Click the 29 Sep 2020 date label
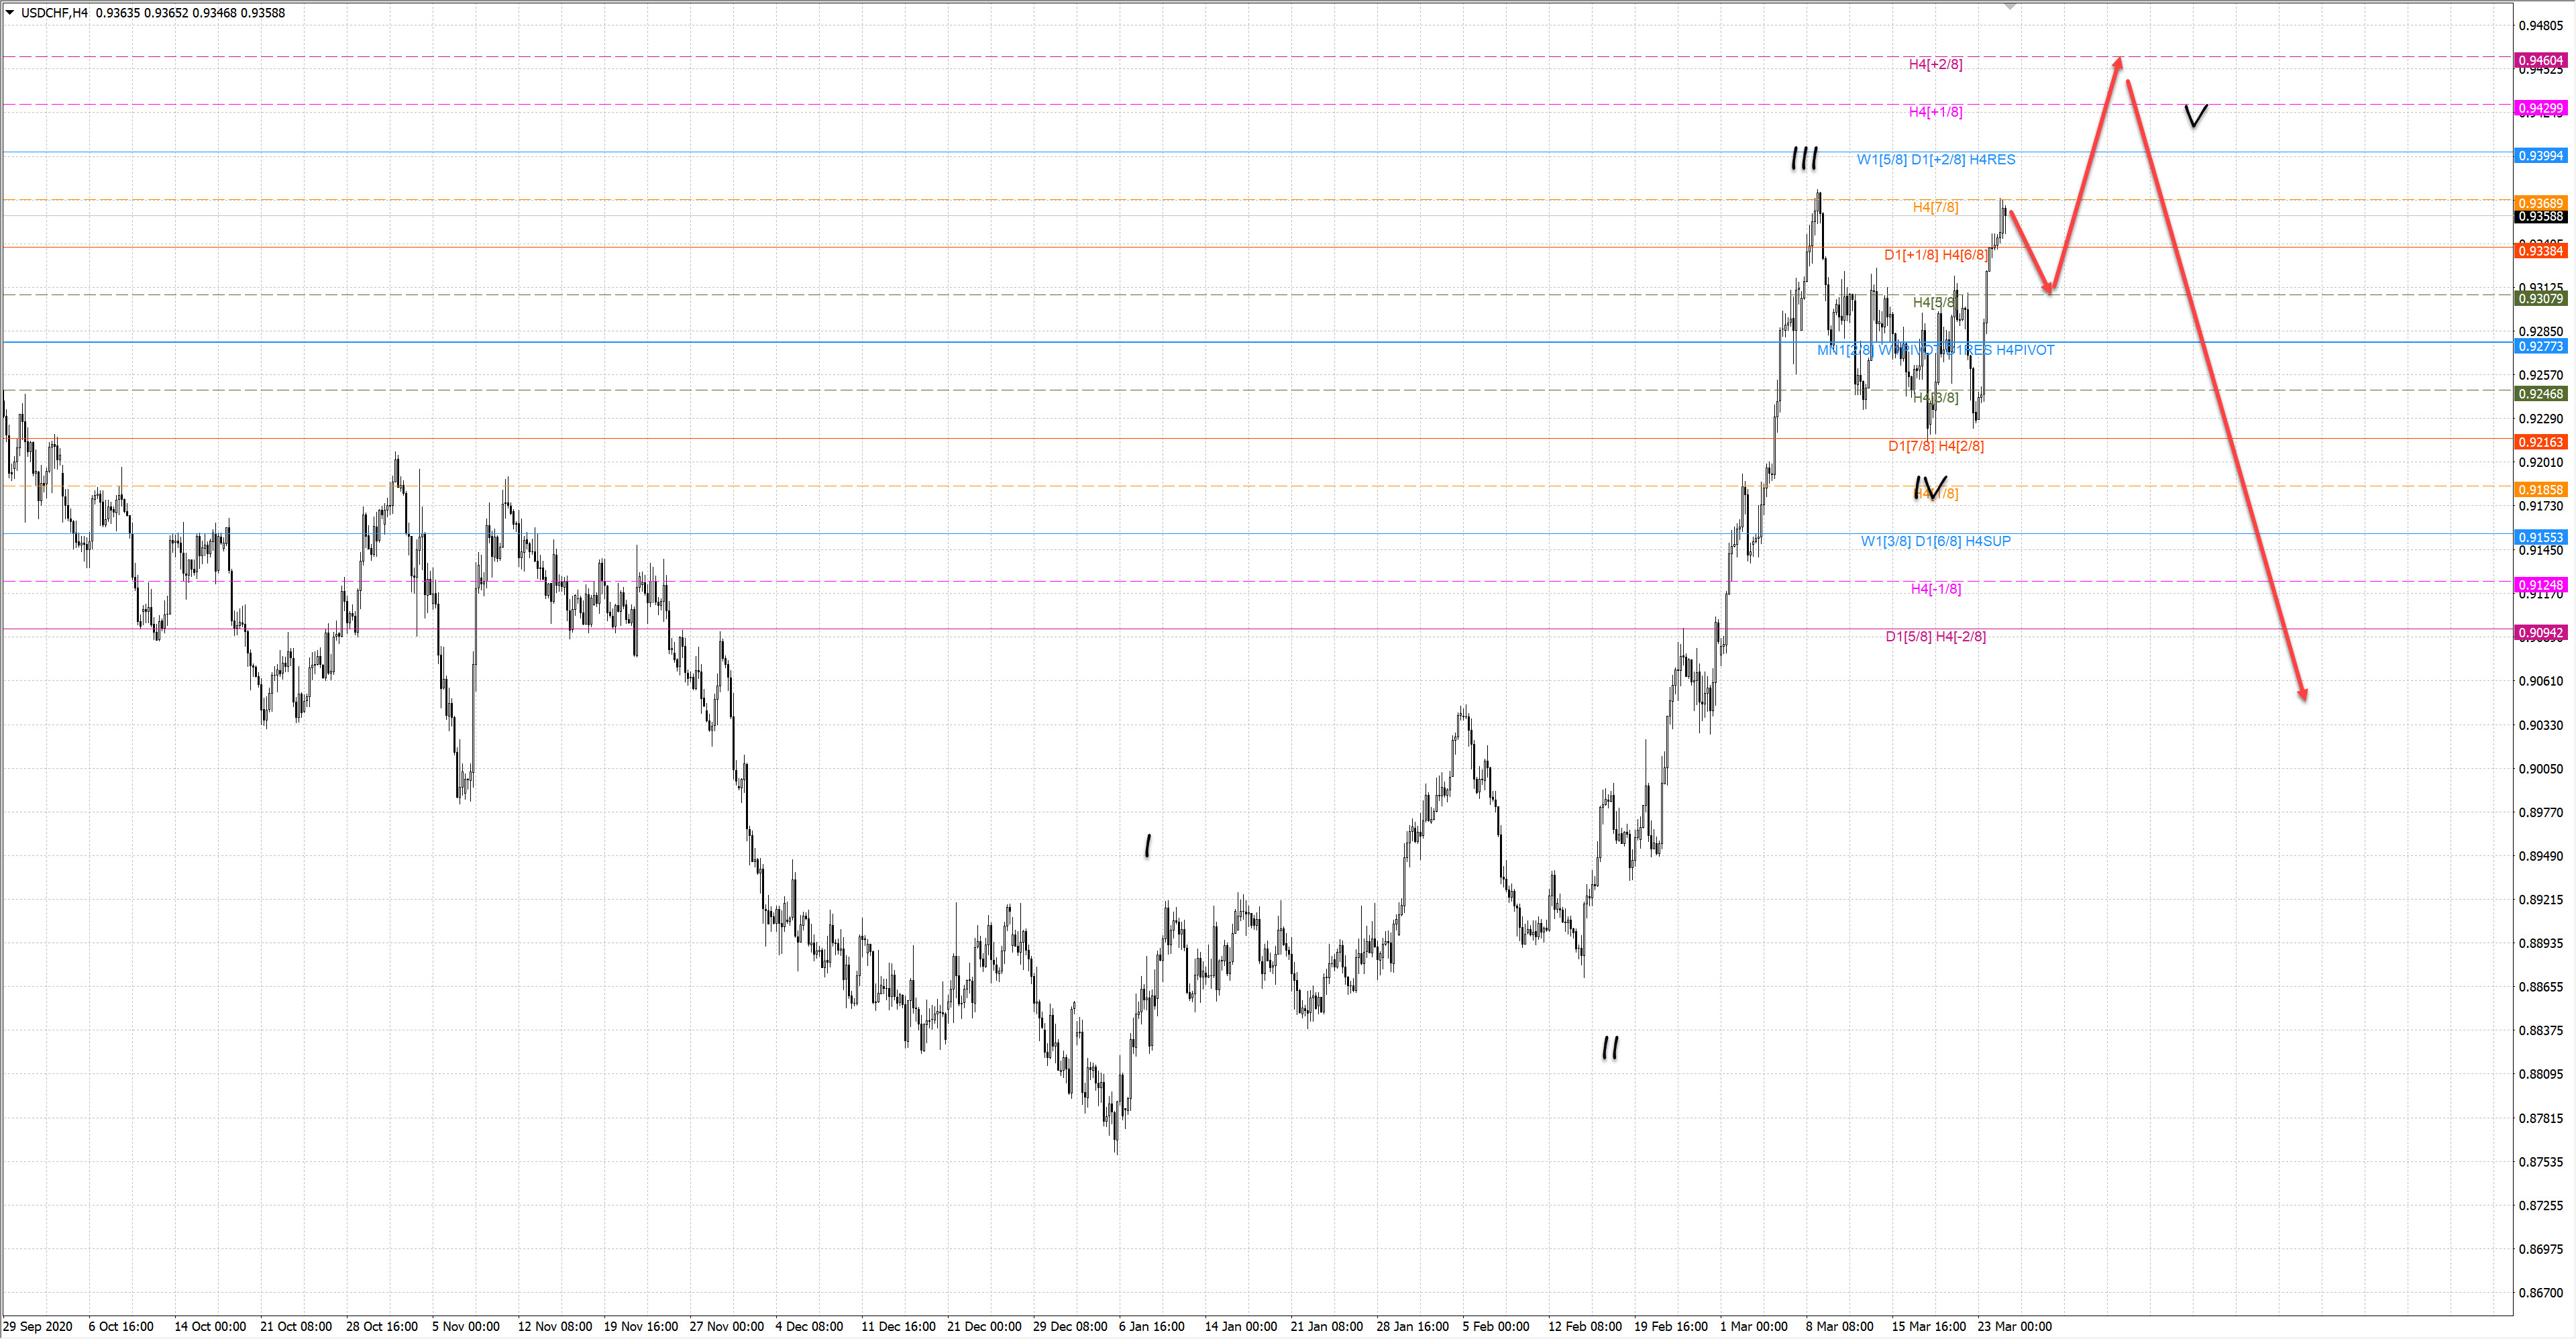Viewport: 2576px width, 1339px height. 38,1326
